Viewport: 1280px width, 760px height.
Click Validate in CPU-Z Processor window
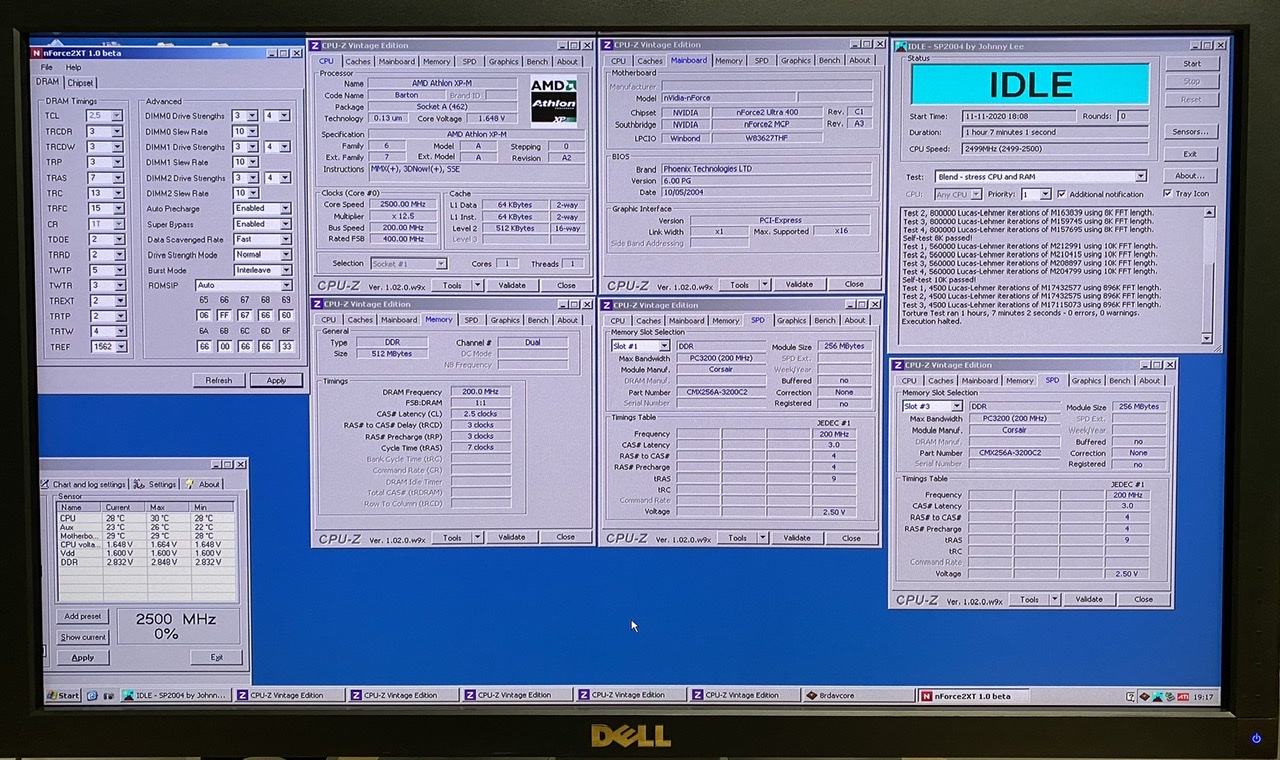tap(512, 285)
